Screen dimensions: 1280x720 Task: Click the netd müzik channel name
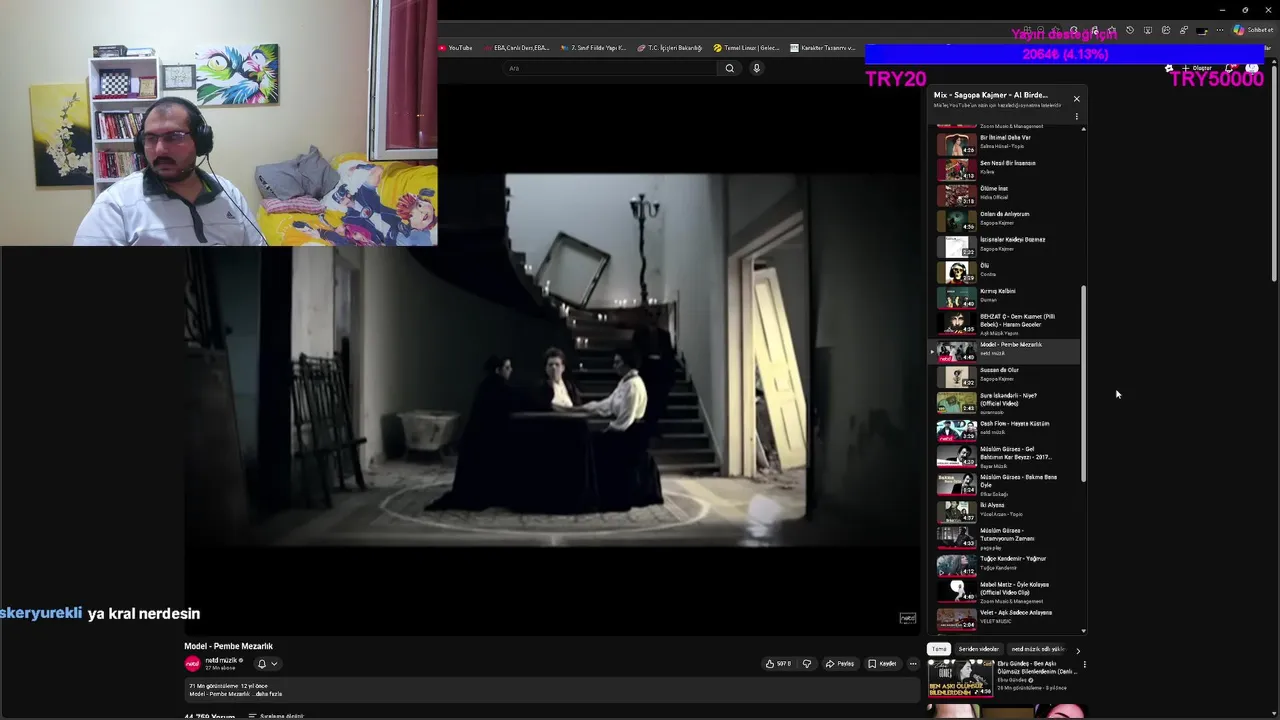coord(222,660)
